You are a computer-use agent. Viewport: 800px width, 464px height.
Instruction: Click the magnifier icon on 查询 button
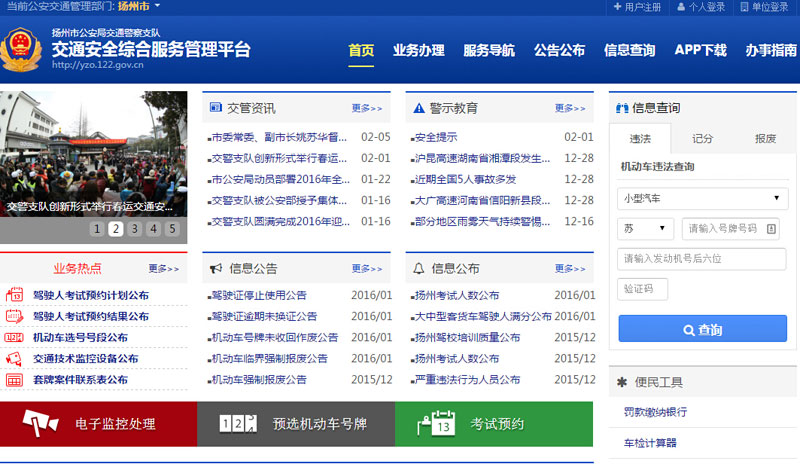(689, 330)
